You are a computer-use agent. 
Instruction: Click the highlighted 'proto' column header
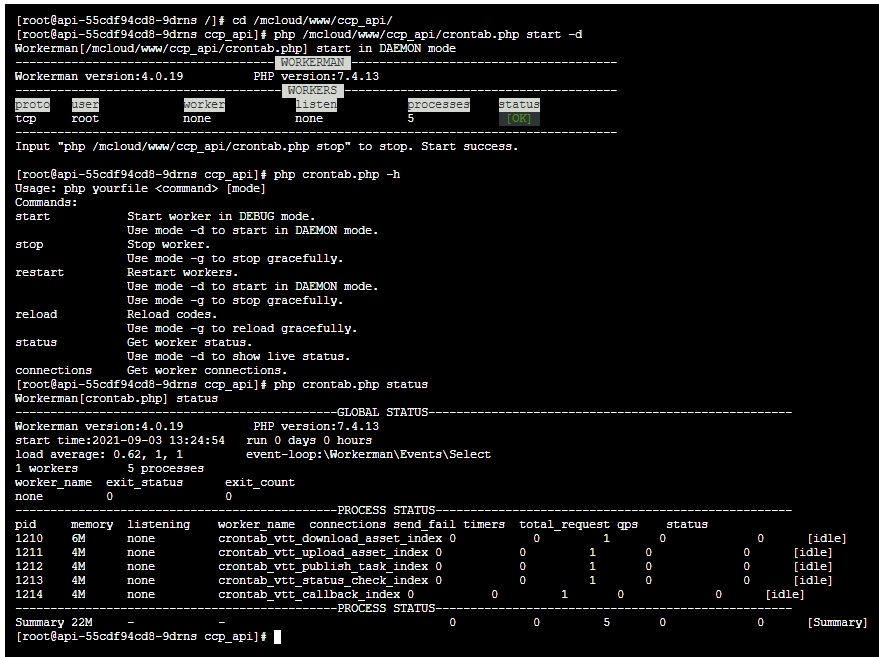click(32, 104)
